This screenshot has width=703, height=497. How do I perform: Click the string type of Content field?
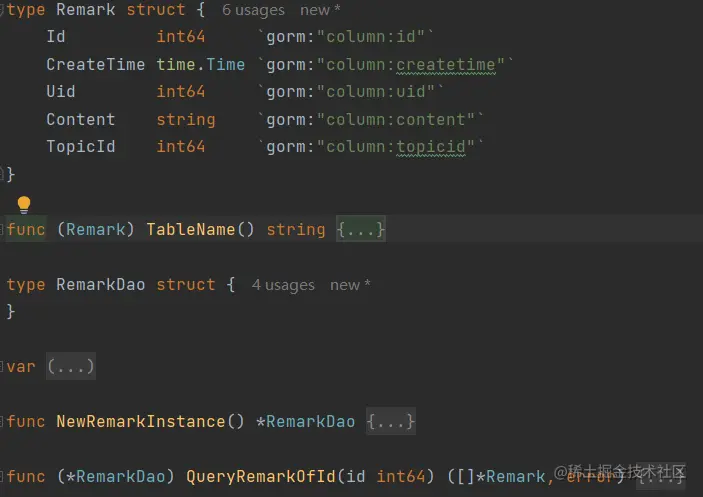(186, 120)
